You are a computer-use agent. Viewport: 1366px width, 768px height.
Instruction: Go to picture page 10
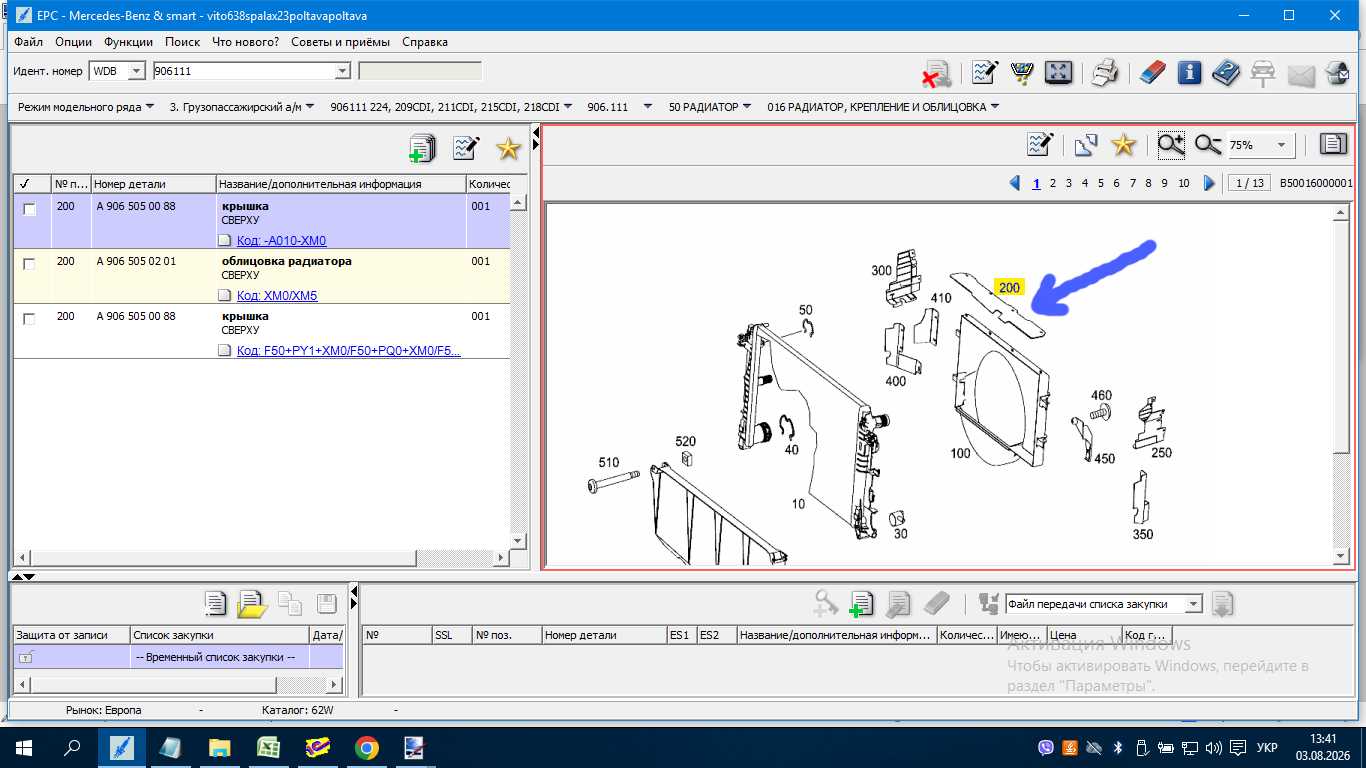(x=1184, y=183)
